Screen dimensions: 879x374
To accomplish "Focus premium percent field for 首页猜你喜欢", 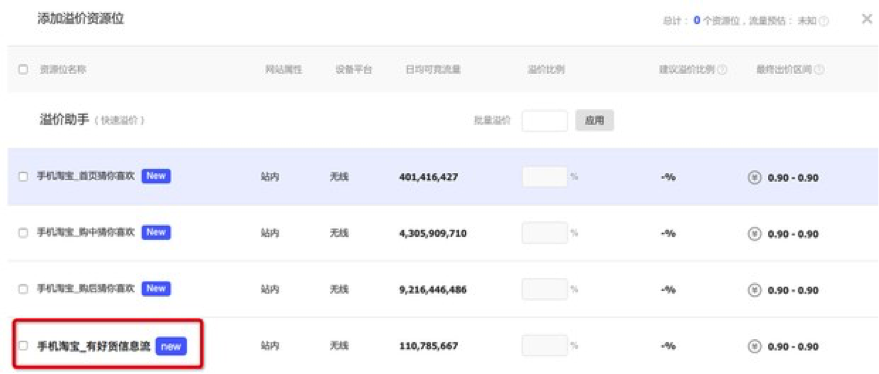I will (545, 177).
